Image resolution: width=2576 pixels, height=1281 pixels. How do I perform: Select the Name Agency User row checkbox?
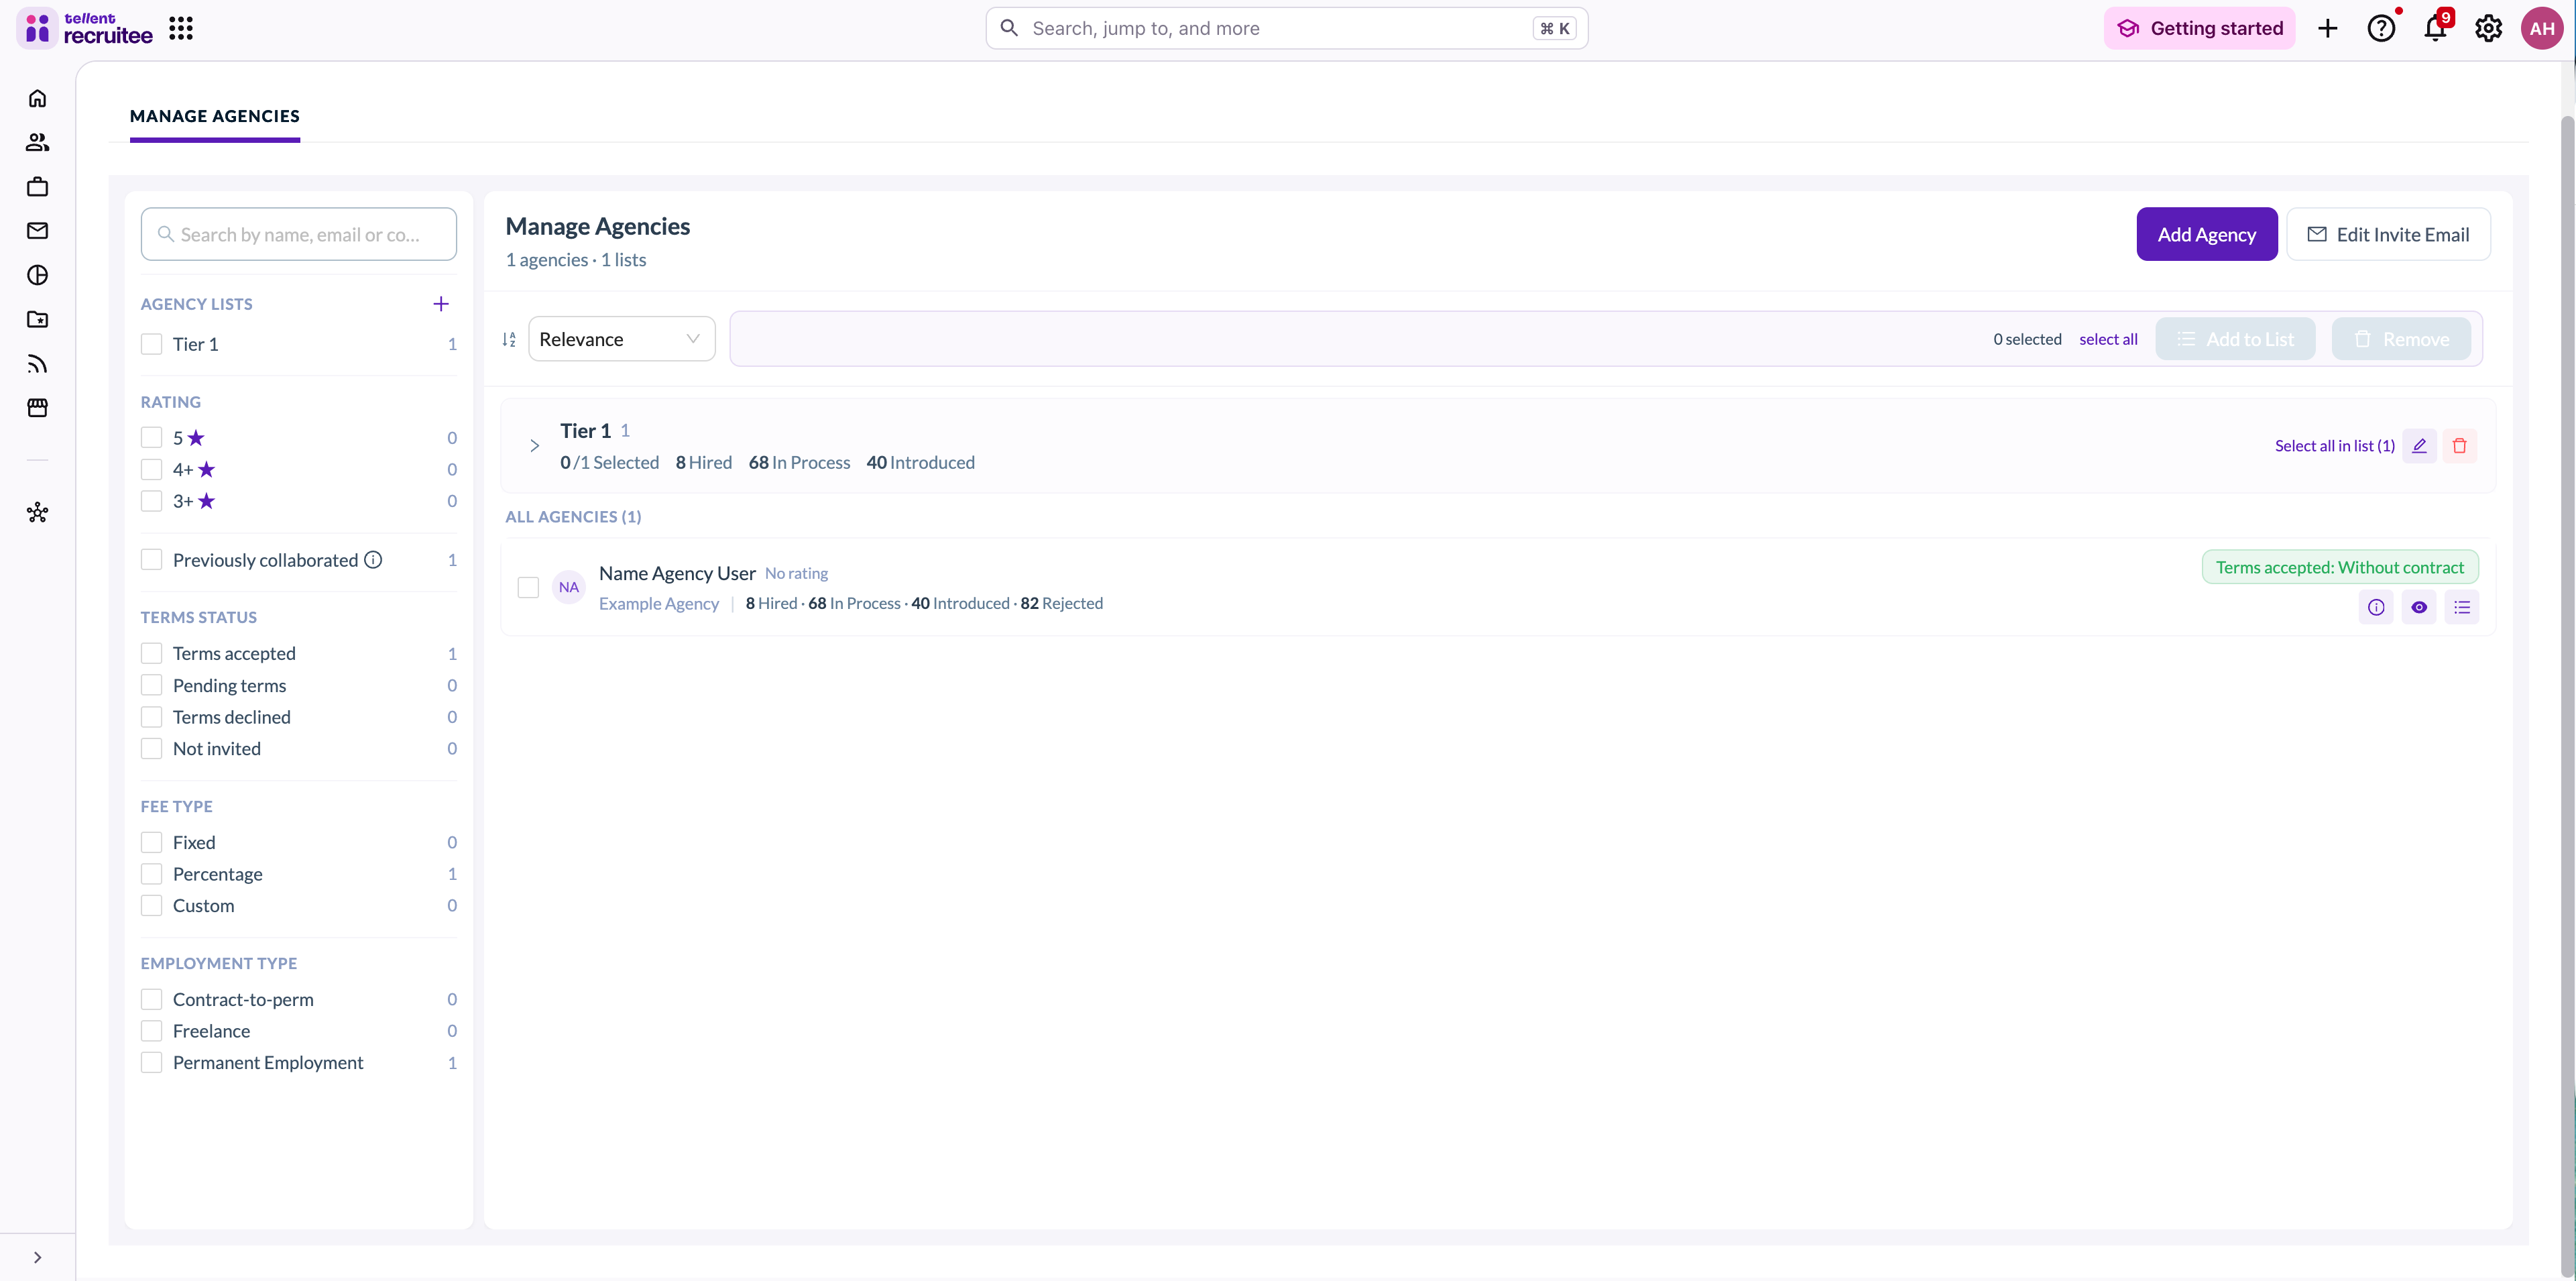coord(529,587)
